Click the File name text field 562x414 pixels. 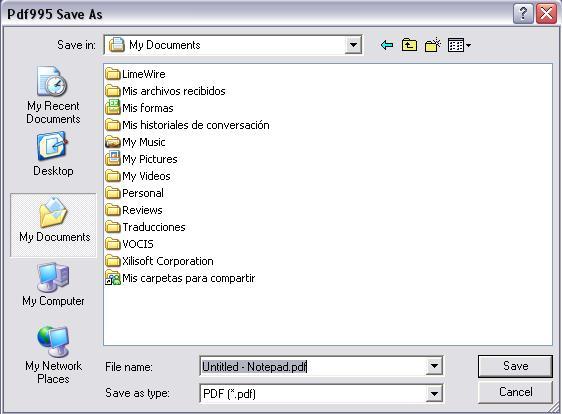point(313,366)
